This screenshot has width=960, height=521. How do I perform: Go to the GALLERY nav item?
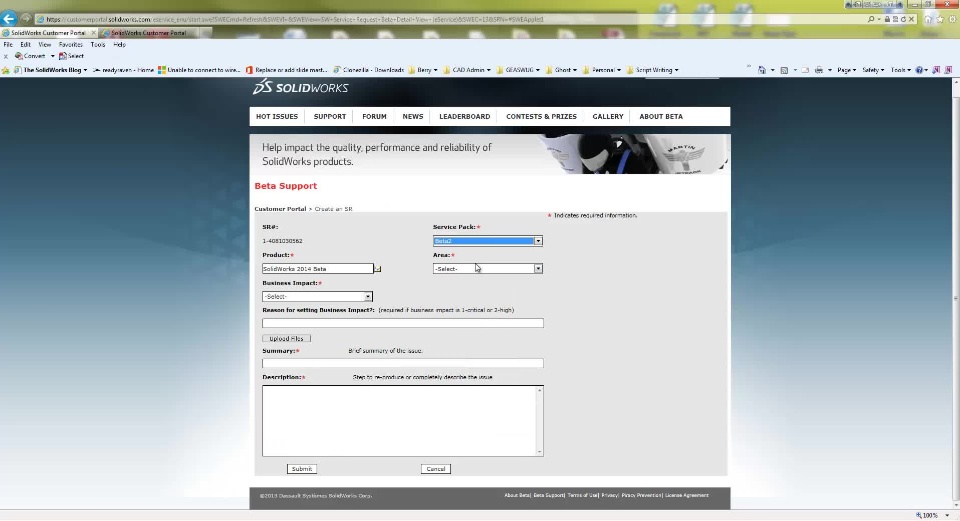[x=608, y=116]
